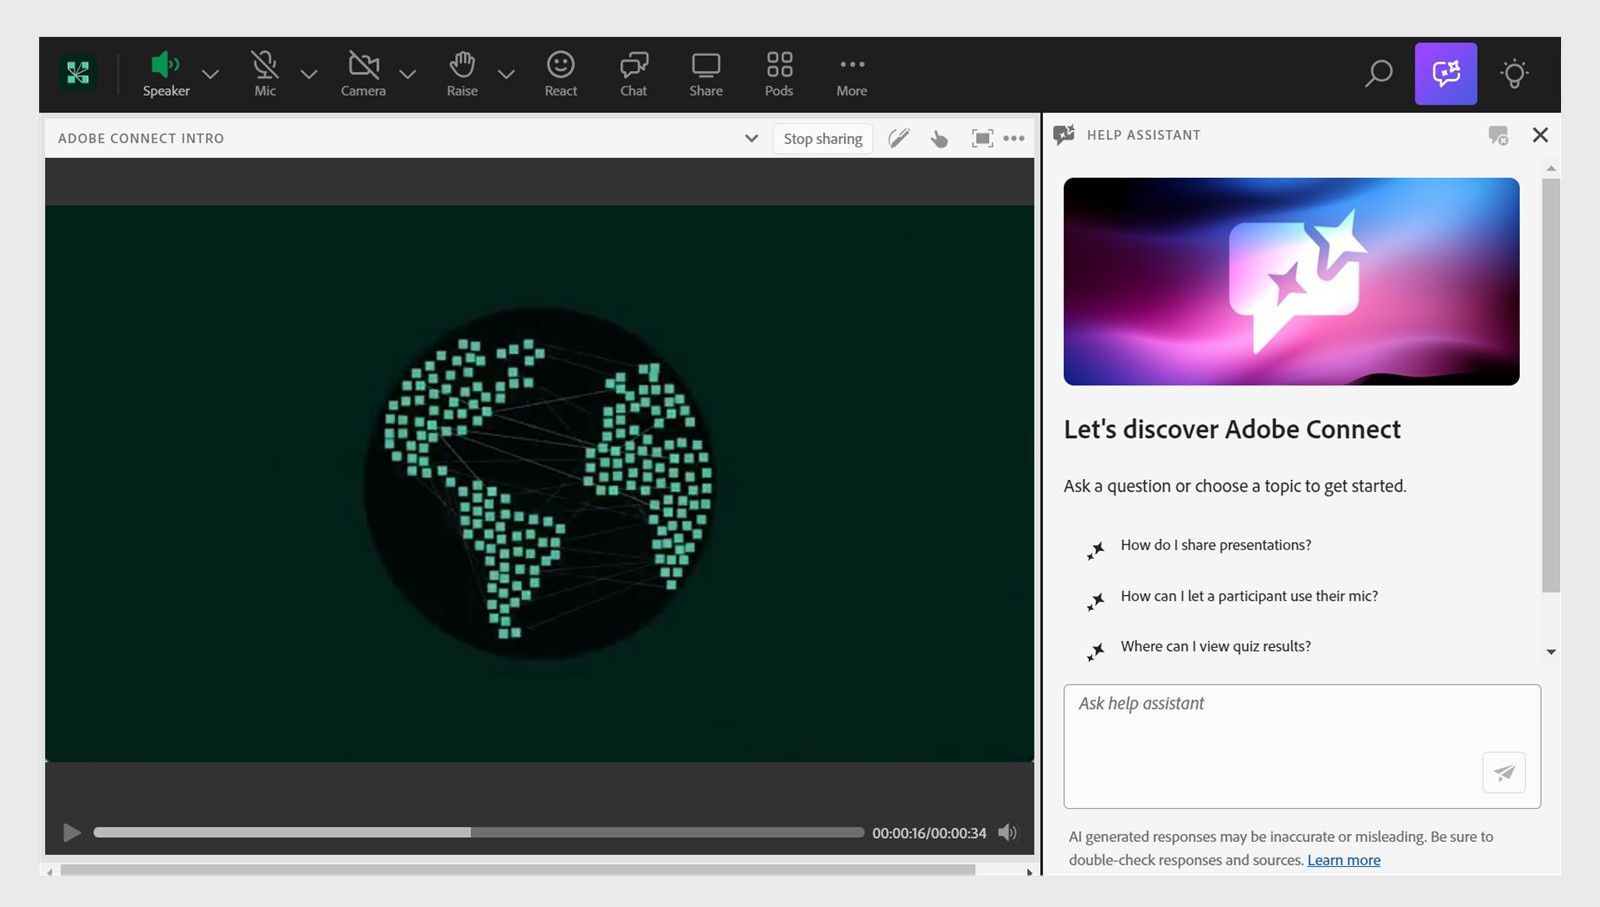Screen dimensions: 1600x907
Task: Open the Pods menu
Action: coord(779,75)
